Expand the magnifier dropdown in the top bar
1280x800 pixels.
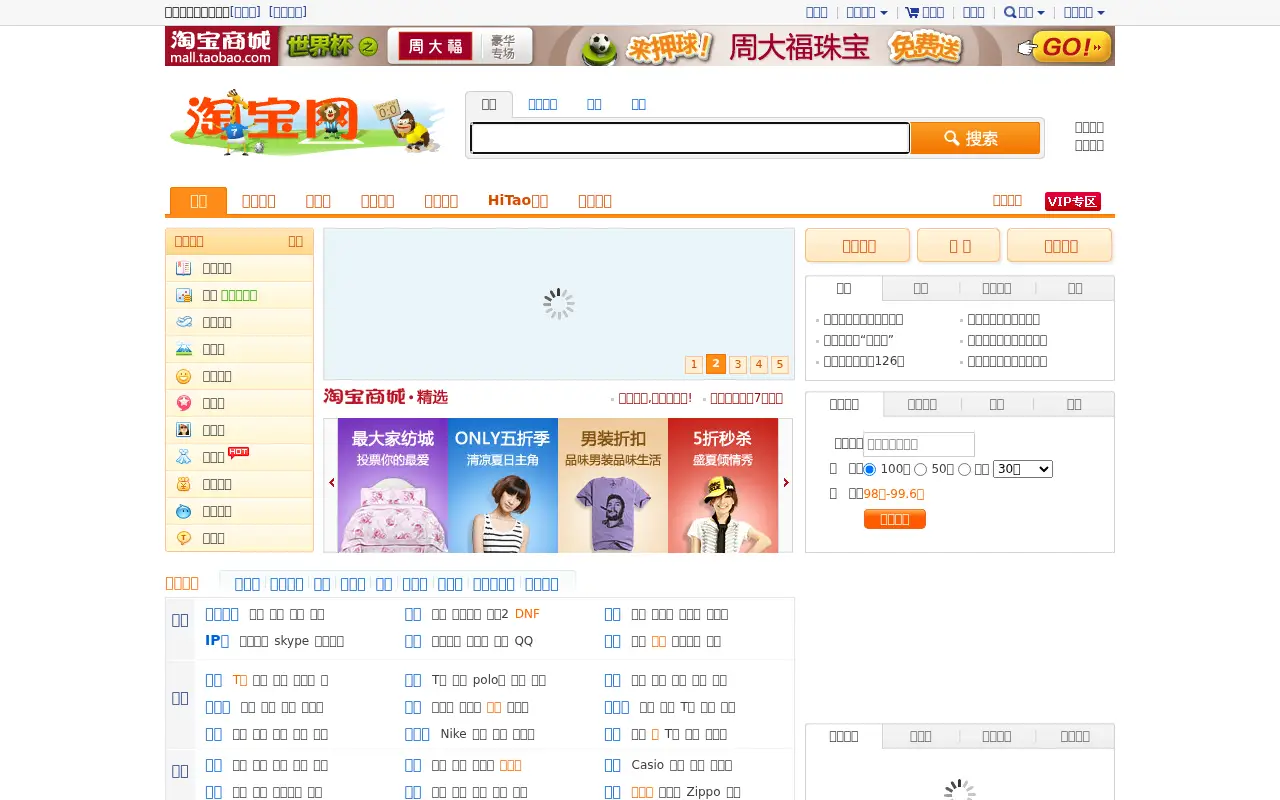click(x=1024, y=12)
